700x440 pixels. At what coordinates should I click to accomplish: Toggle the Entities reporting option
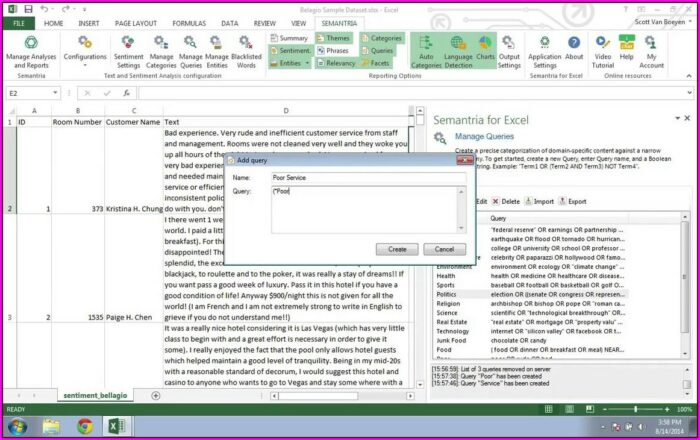pos(286,63)
